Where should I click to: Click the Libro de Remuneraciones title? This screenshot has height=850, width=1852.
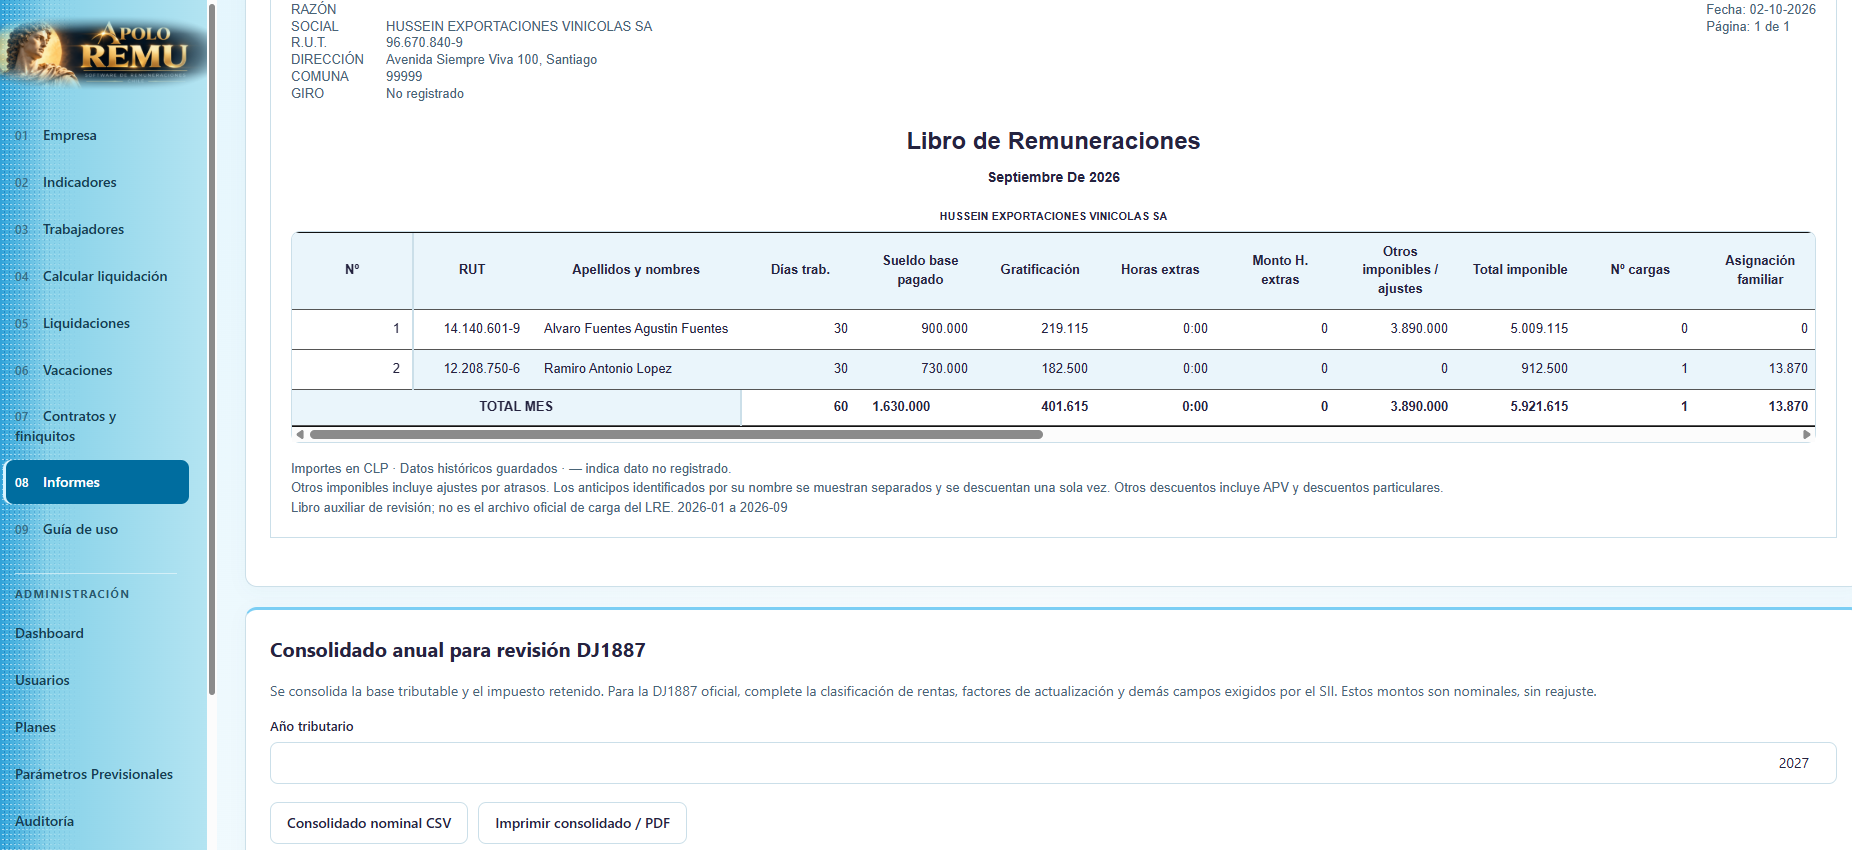pos(1053,141)
